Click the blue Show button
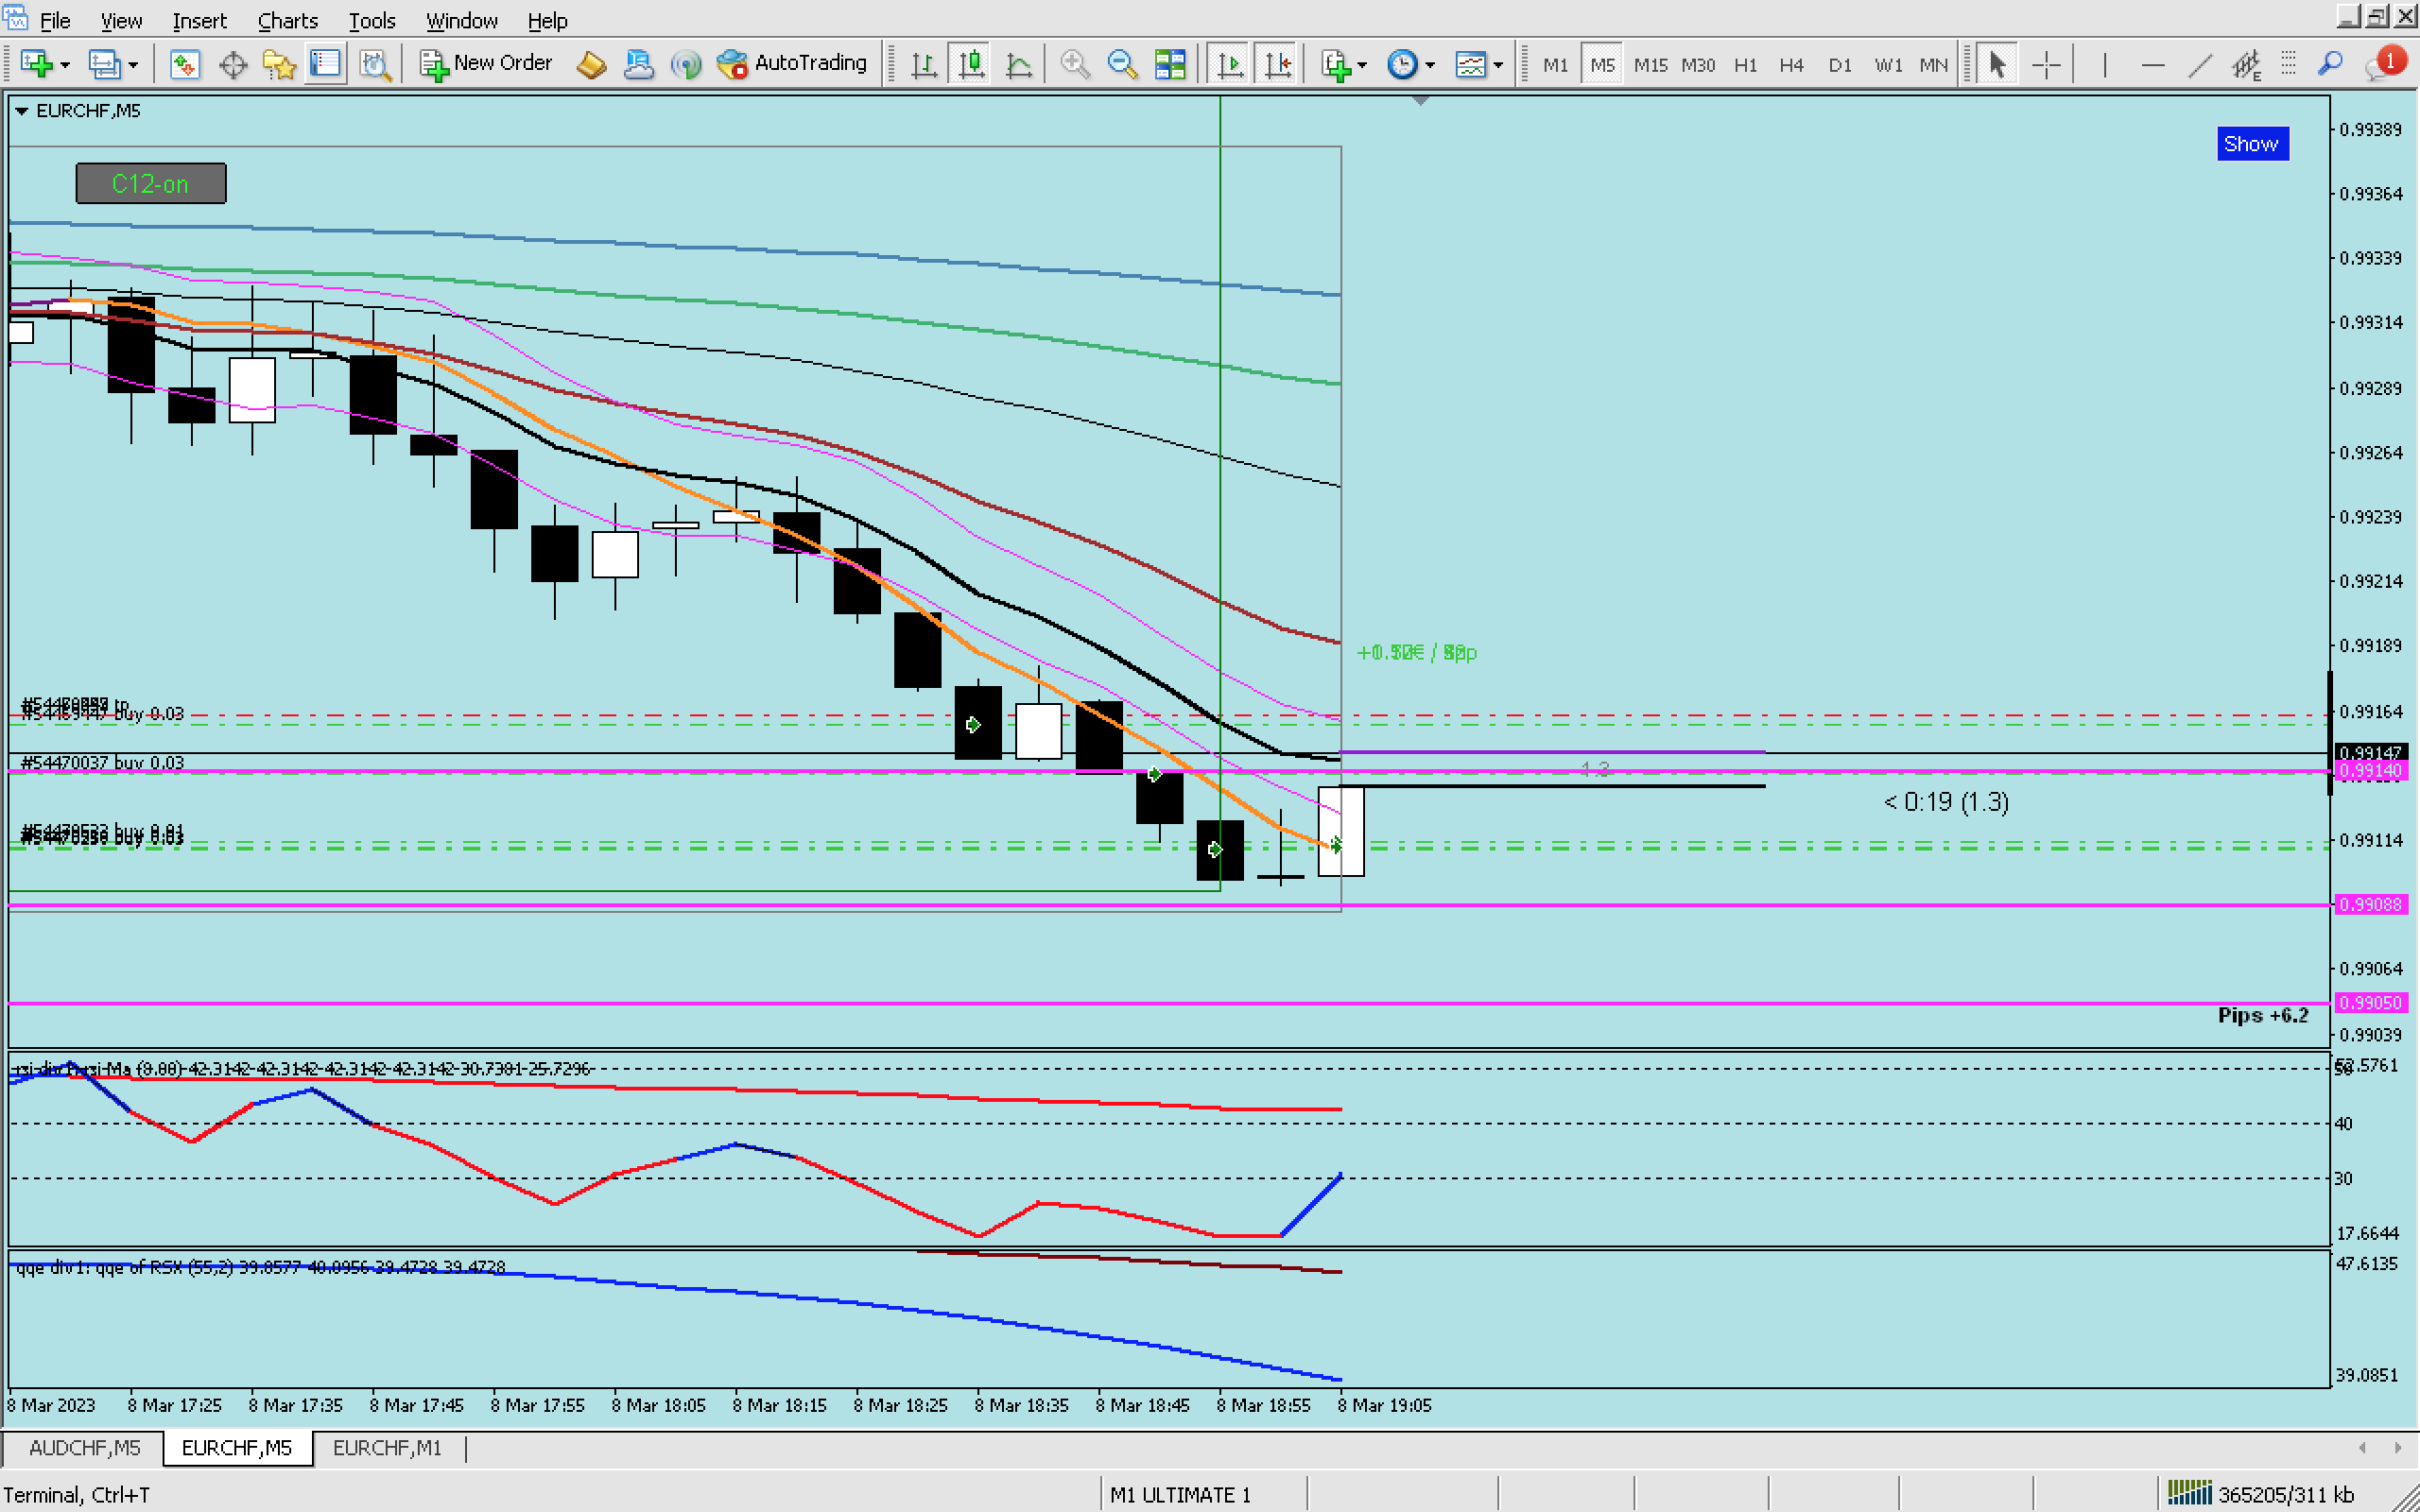 2251,144
